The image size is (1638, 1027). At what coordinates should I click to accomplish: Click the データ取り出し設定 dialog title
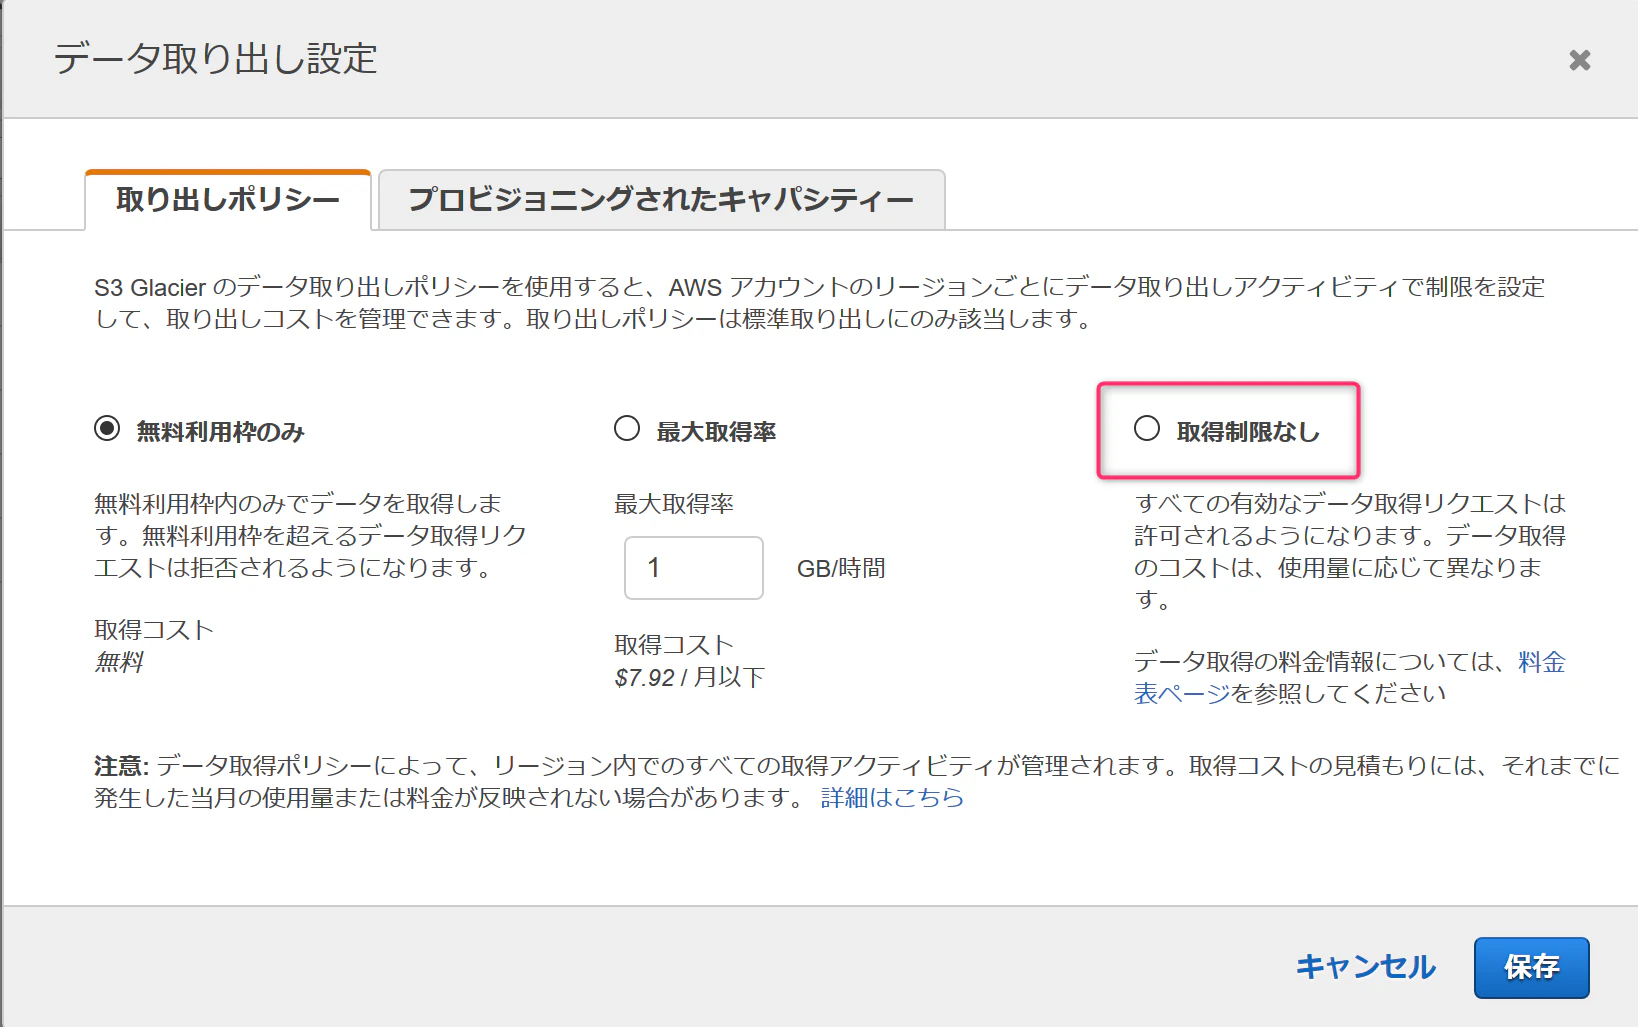point(215,59)
